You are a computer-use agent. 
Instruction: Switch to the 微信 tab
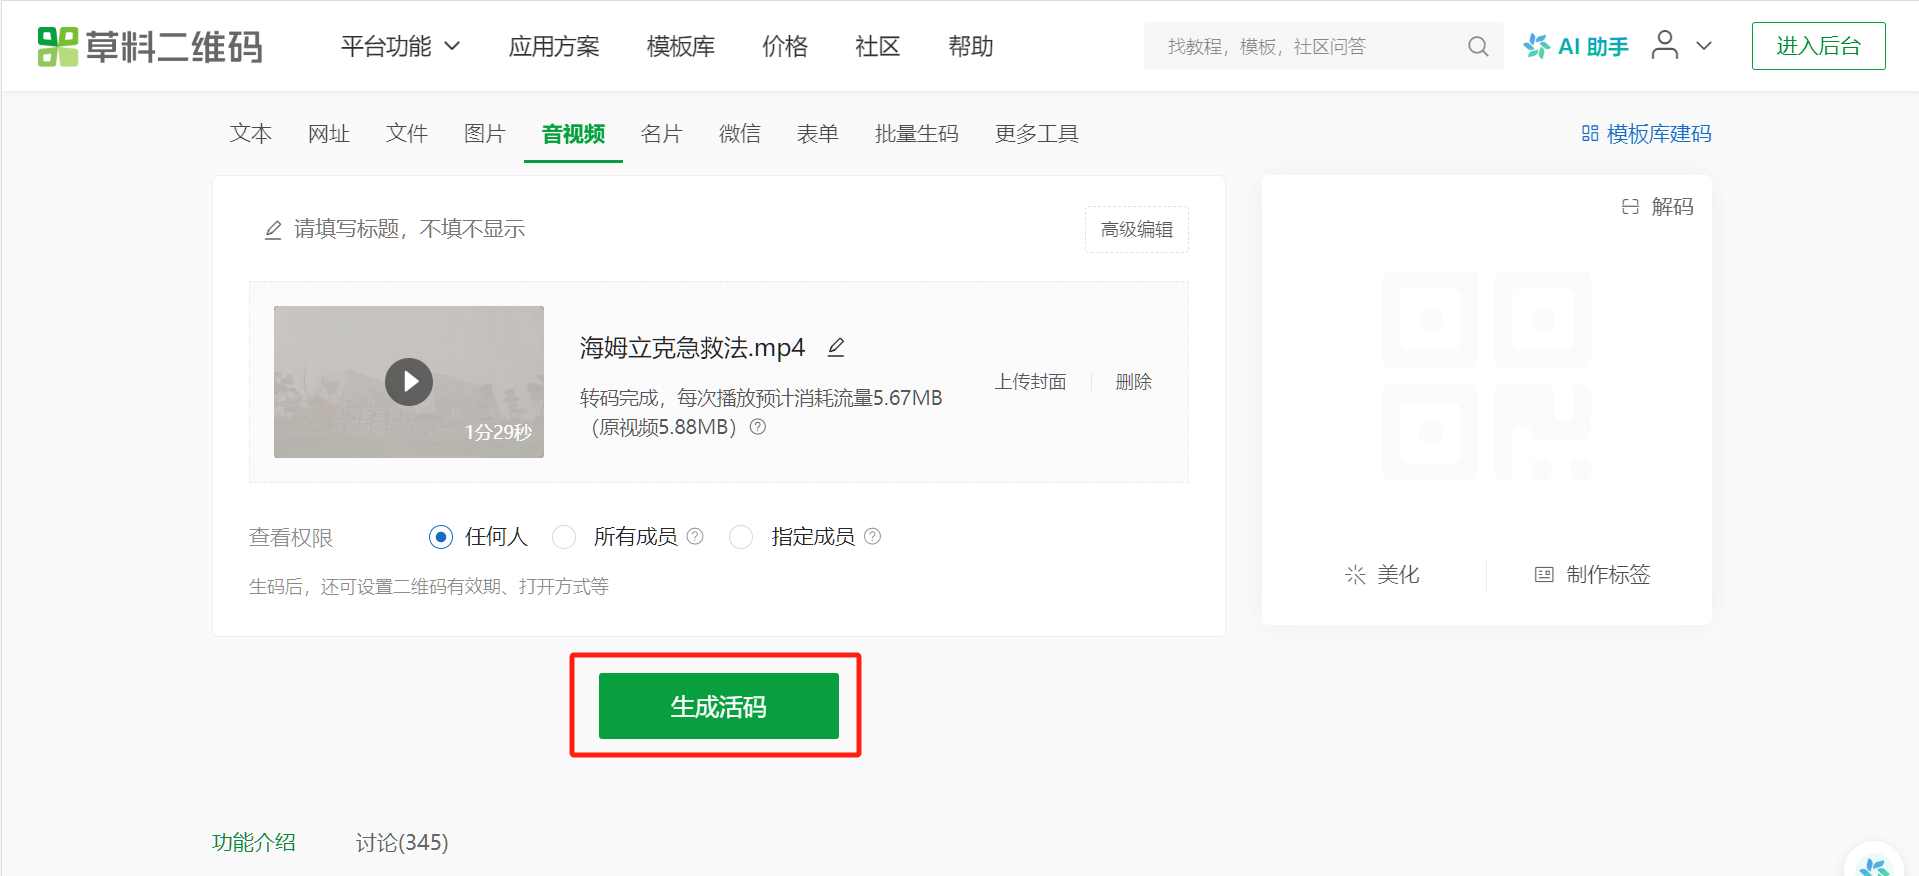(x=740, y=133)
